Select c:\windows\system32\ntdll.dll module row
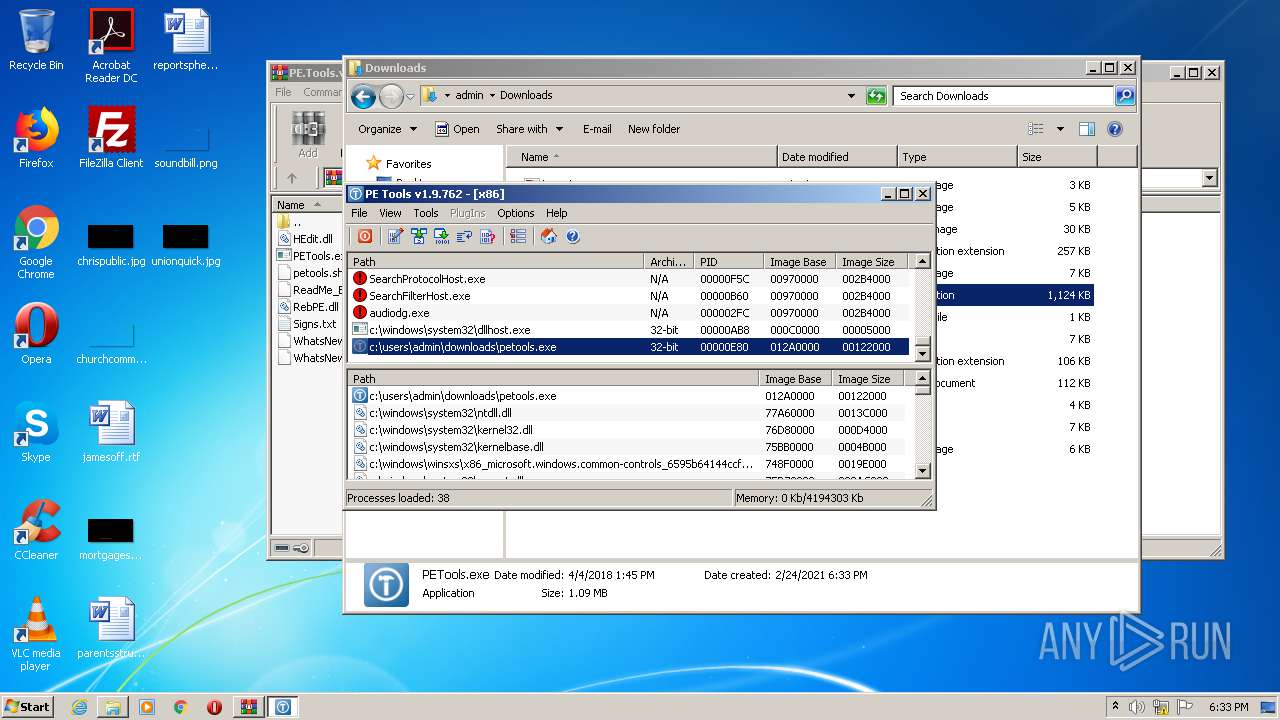 629,413
